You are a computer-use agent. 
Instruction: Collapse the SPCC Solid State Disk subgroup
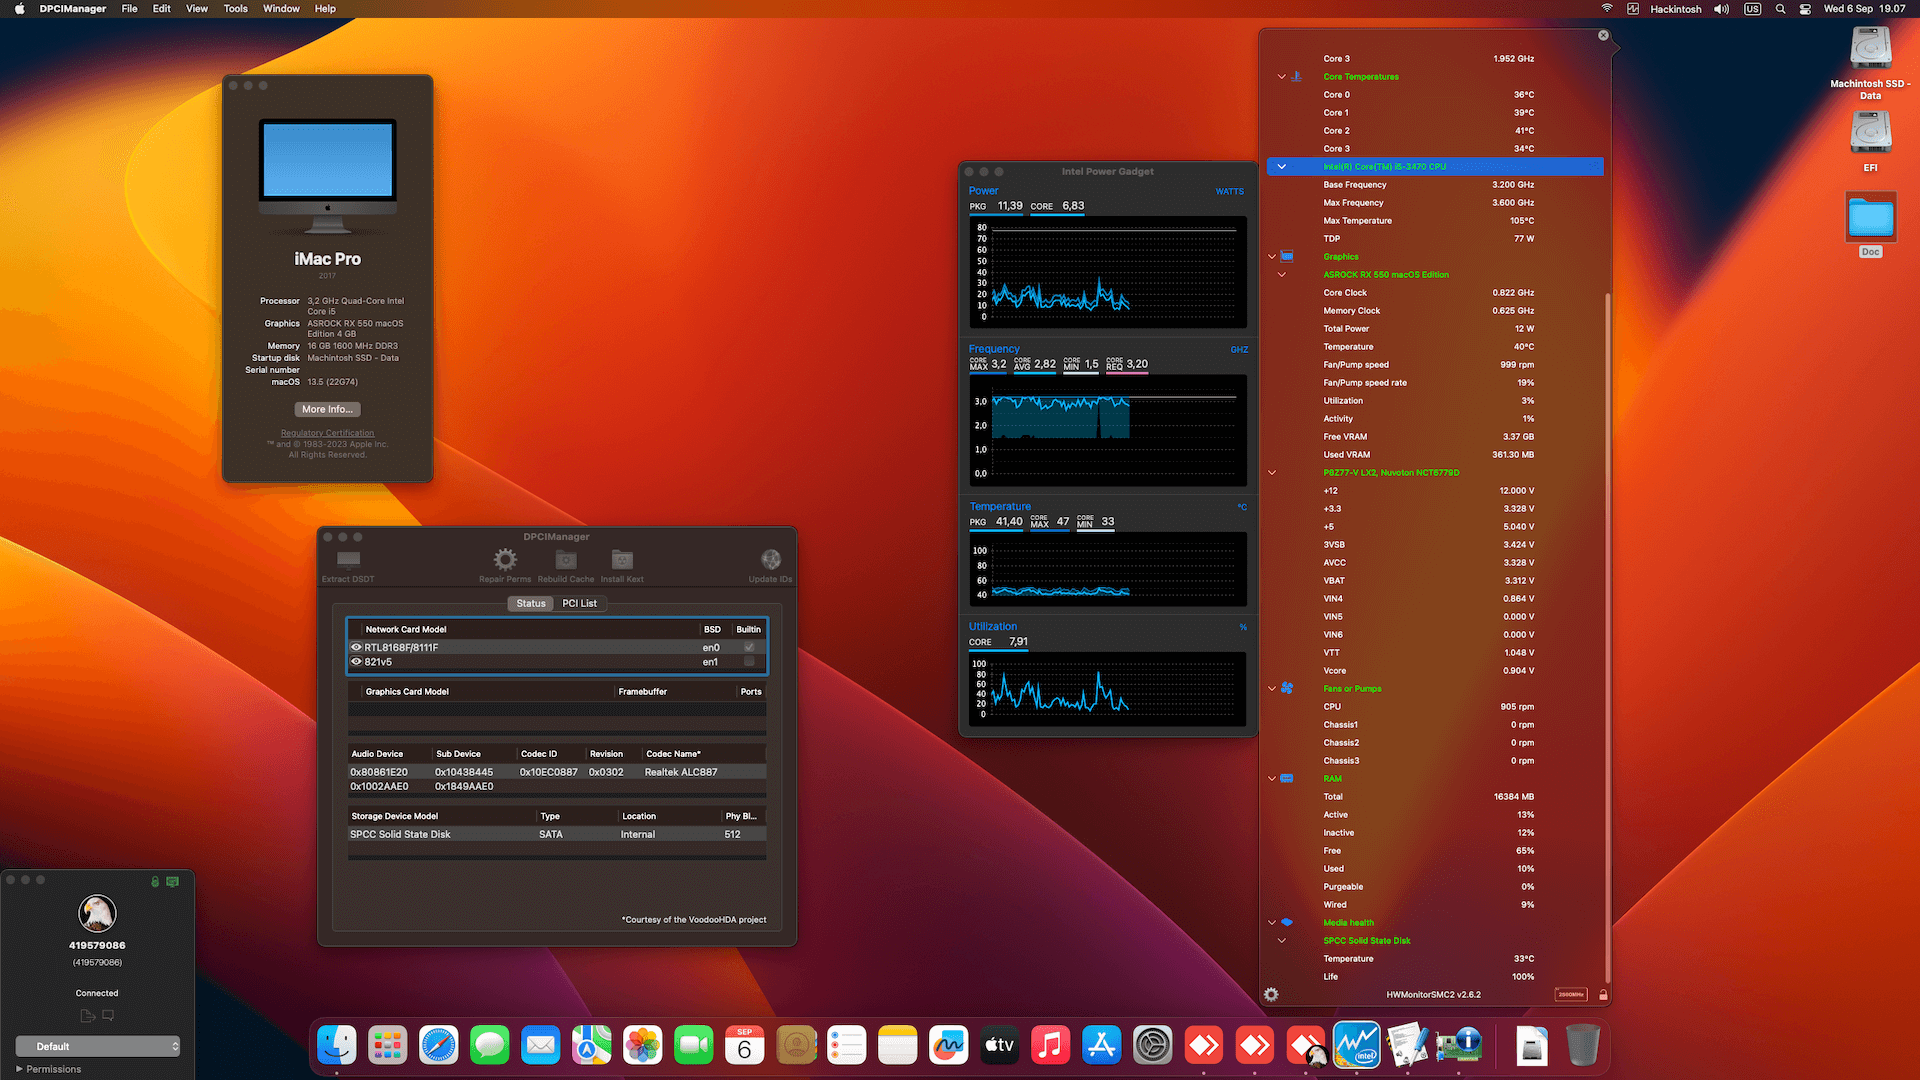(x=1282, y=940)
